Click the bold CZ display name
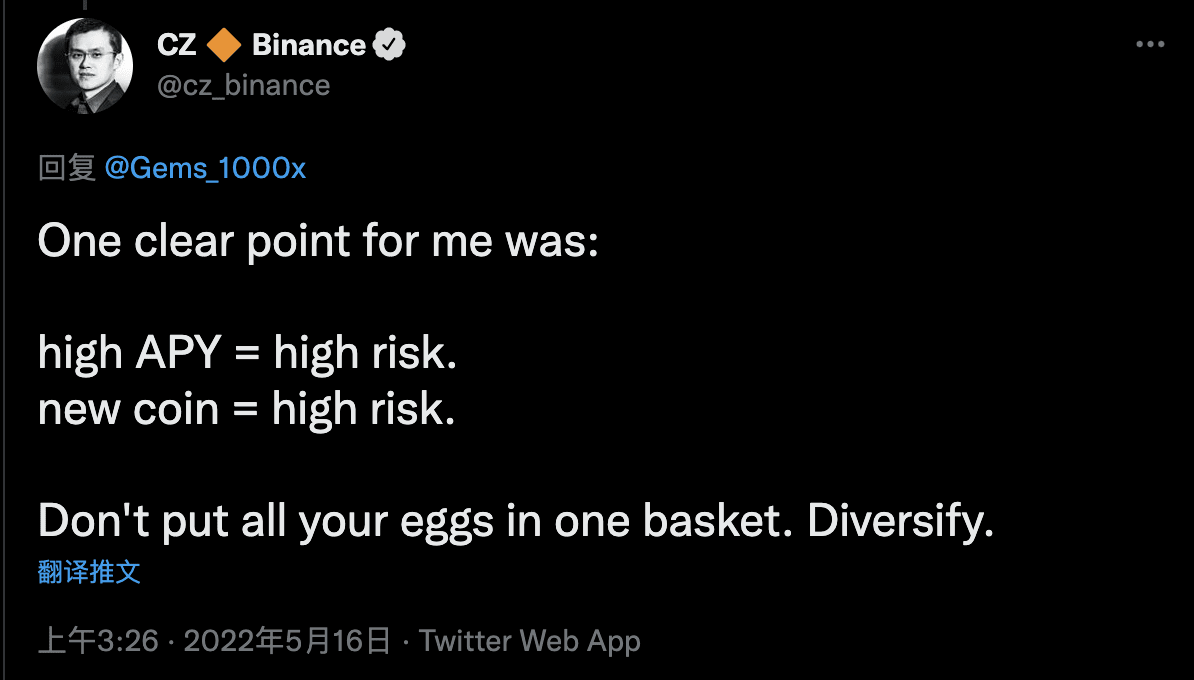 tap(177, 46)
